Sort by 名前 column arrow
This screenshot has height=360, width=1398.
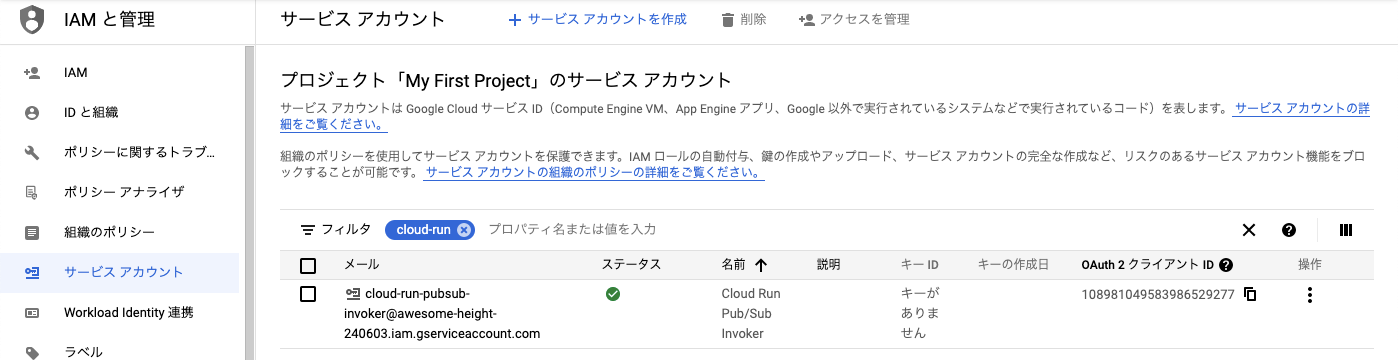[x=761, y=266]
